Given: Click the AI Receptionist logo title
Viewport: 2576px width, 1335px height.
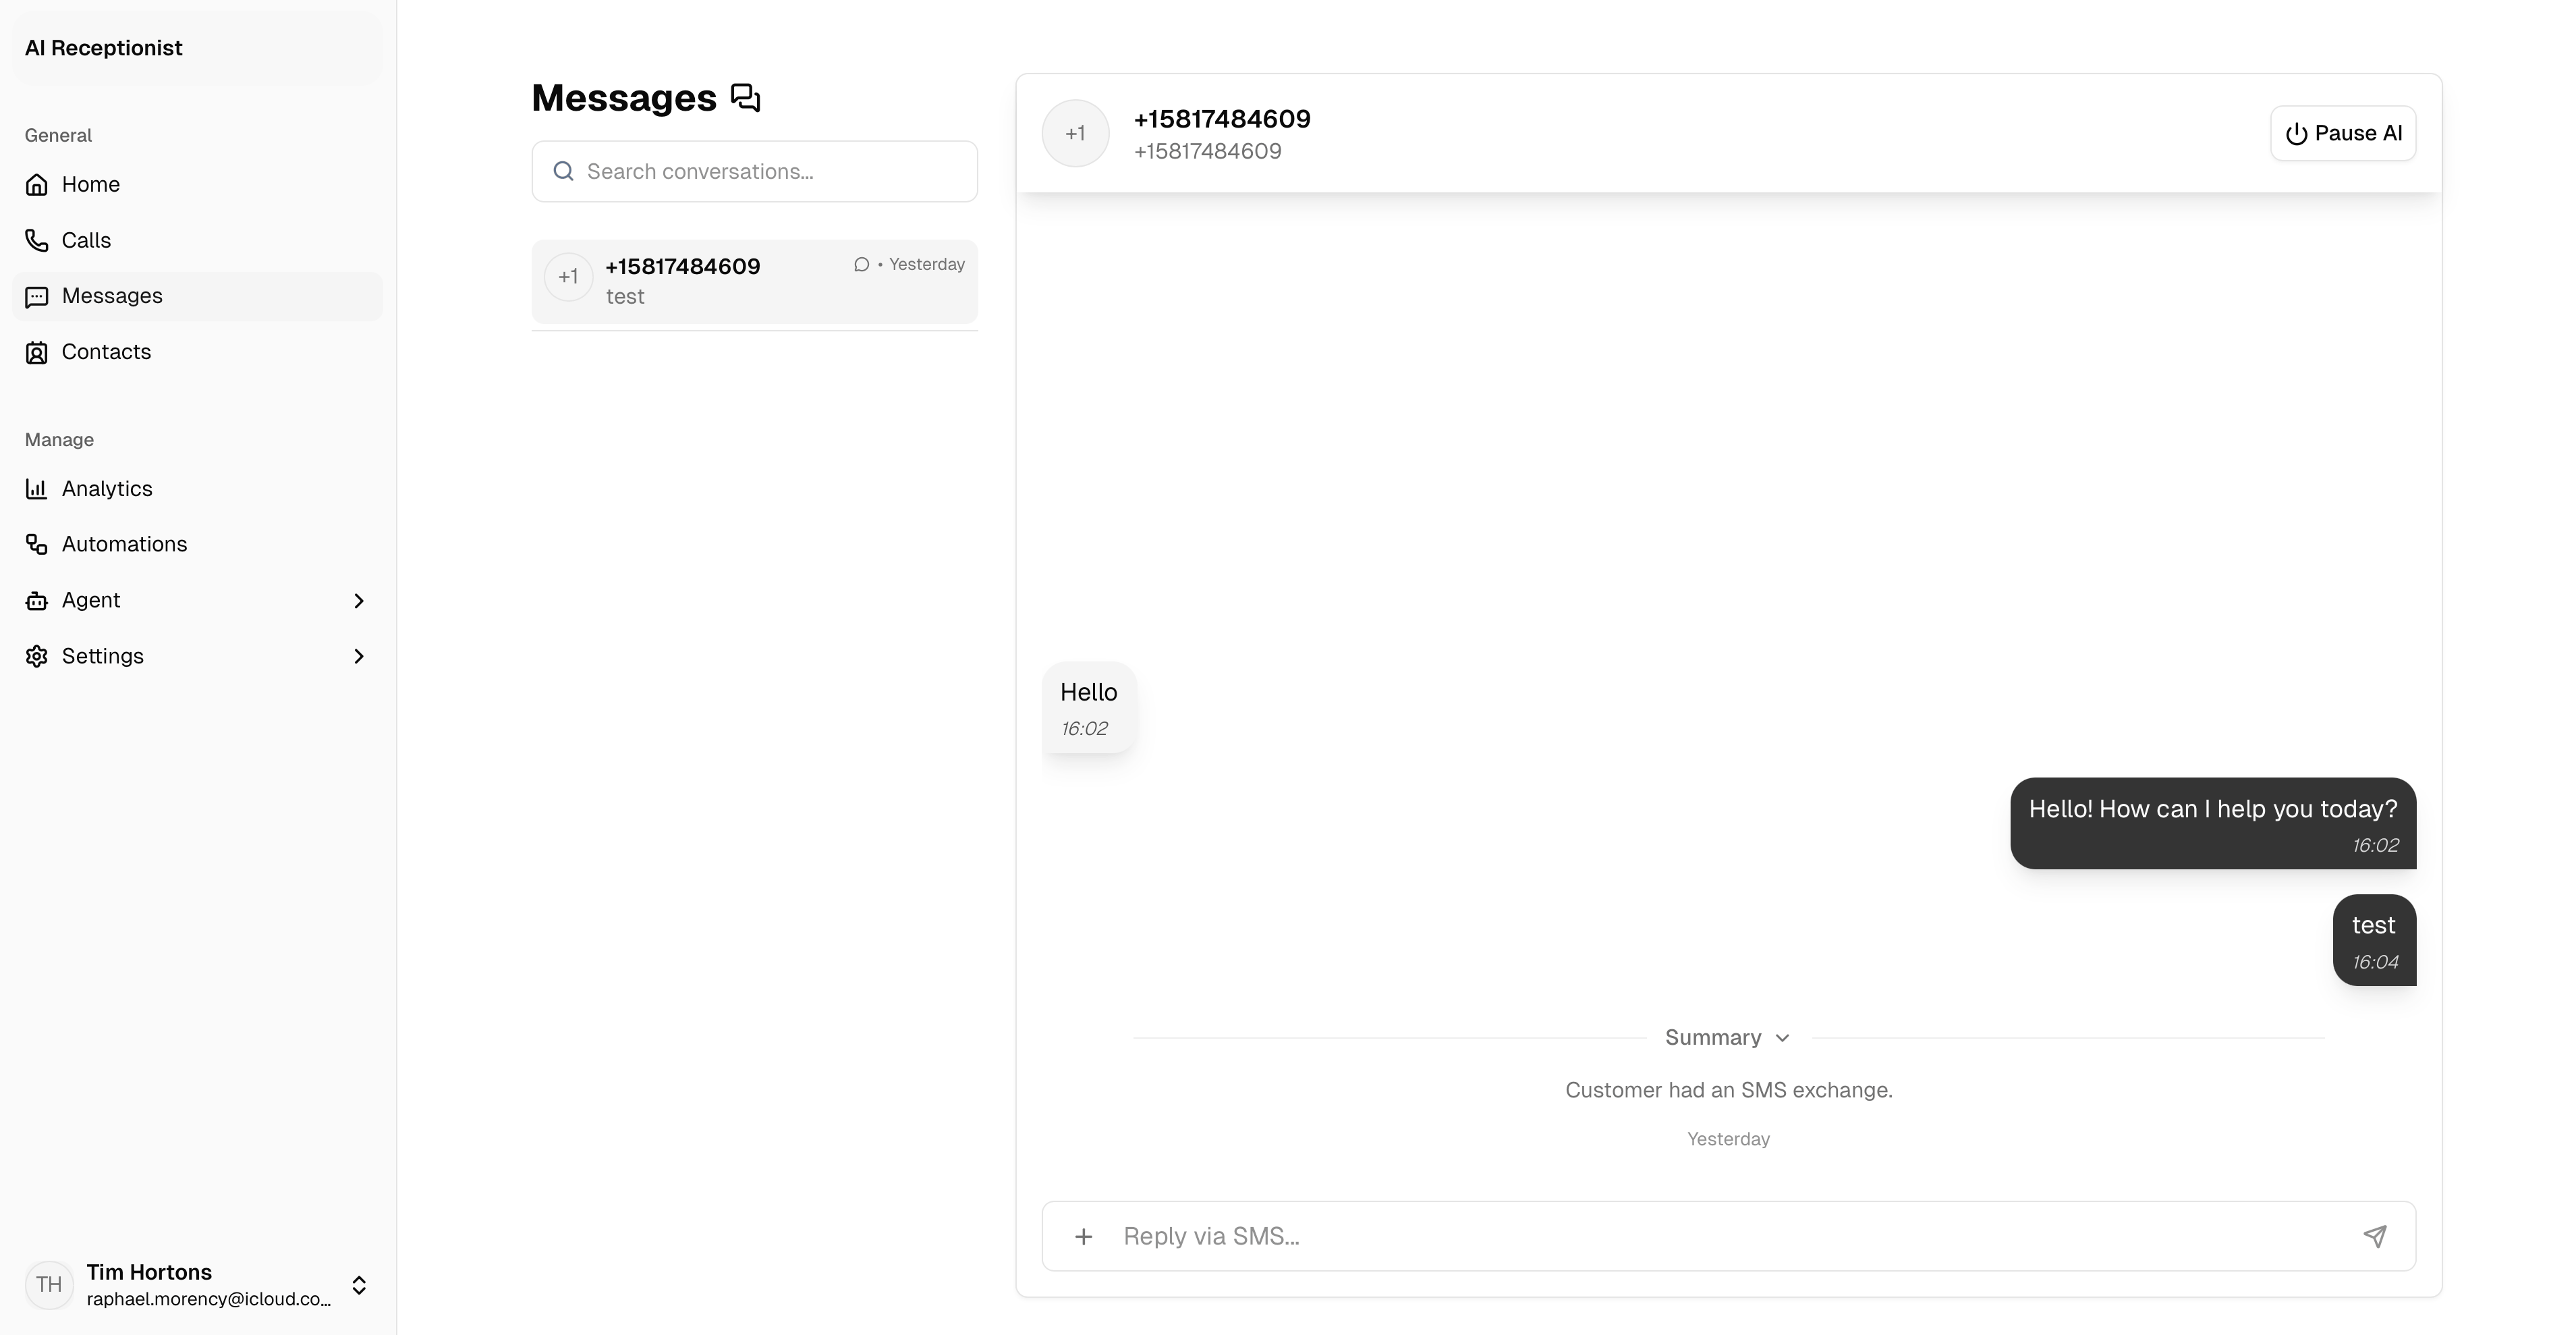Looking at the screenshot, I should [104, 48].
